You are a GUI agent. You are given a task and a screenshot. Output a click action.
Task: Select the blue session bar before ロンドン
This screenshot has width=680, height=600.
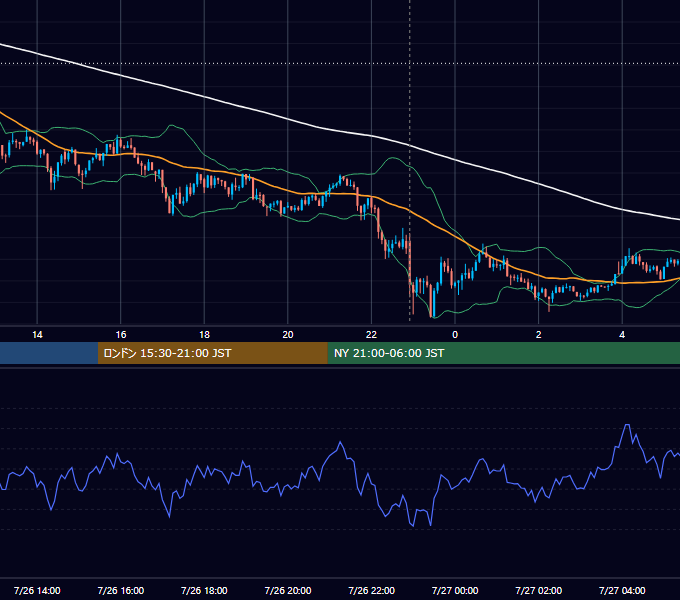(x=49, y=353)
